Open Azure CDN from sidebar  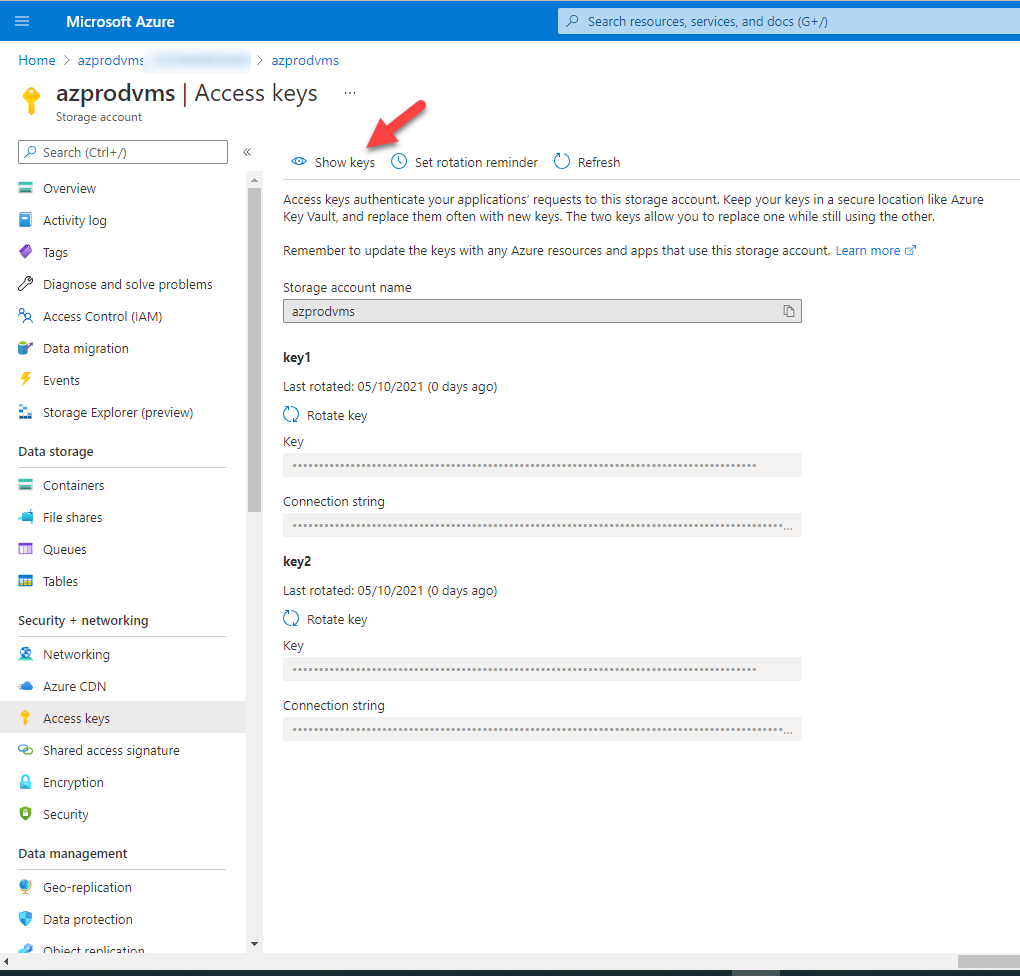tap(74, 686)
